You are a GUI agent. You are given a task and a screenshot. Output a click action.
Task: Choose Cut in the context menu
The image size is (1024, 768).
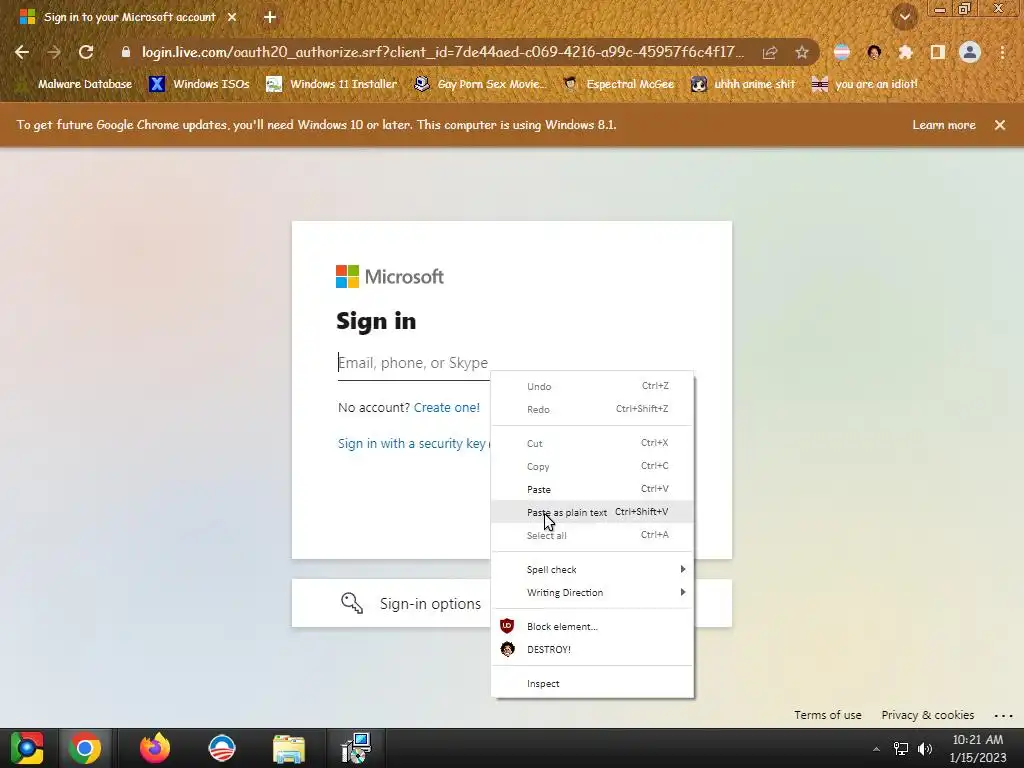tap(592, 443)
